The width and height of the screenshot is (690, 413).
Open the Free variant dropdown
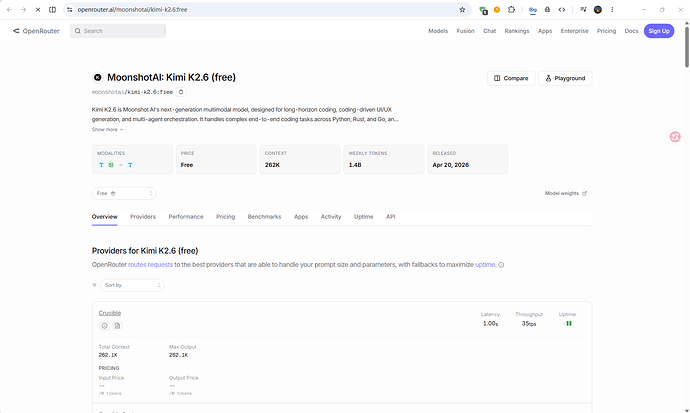[x=124, y=194]
